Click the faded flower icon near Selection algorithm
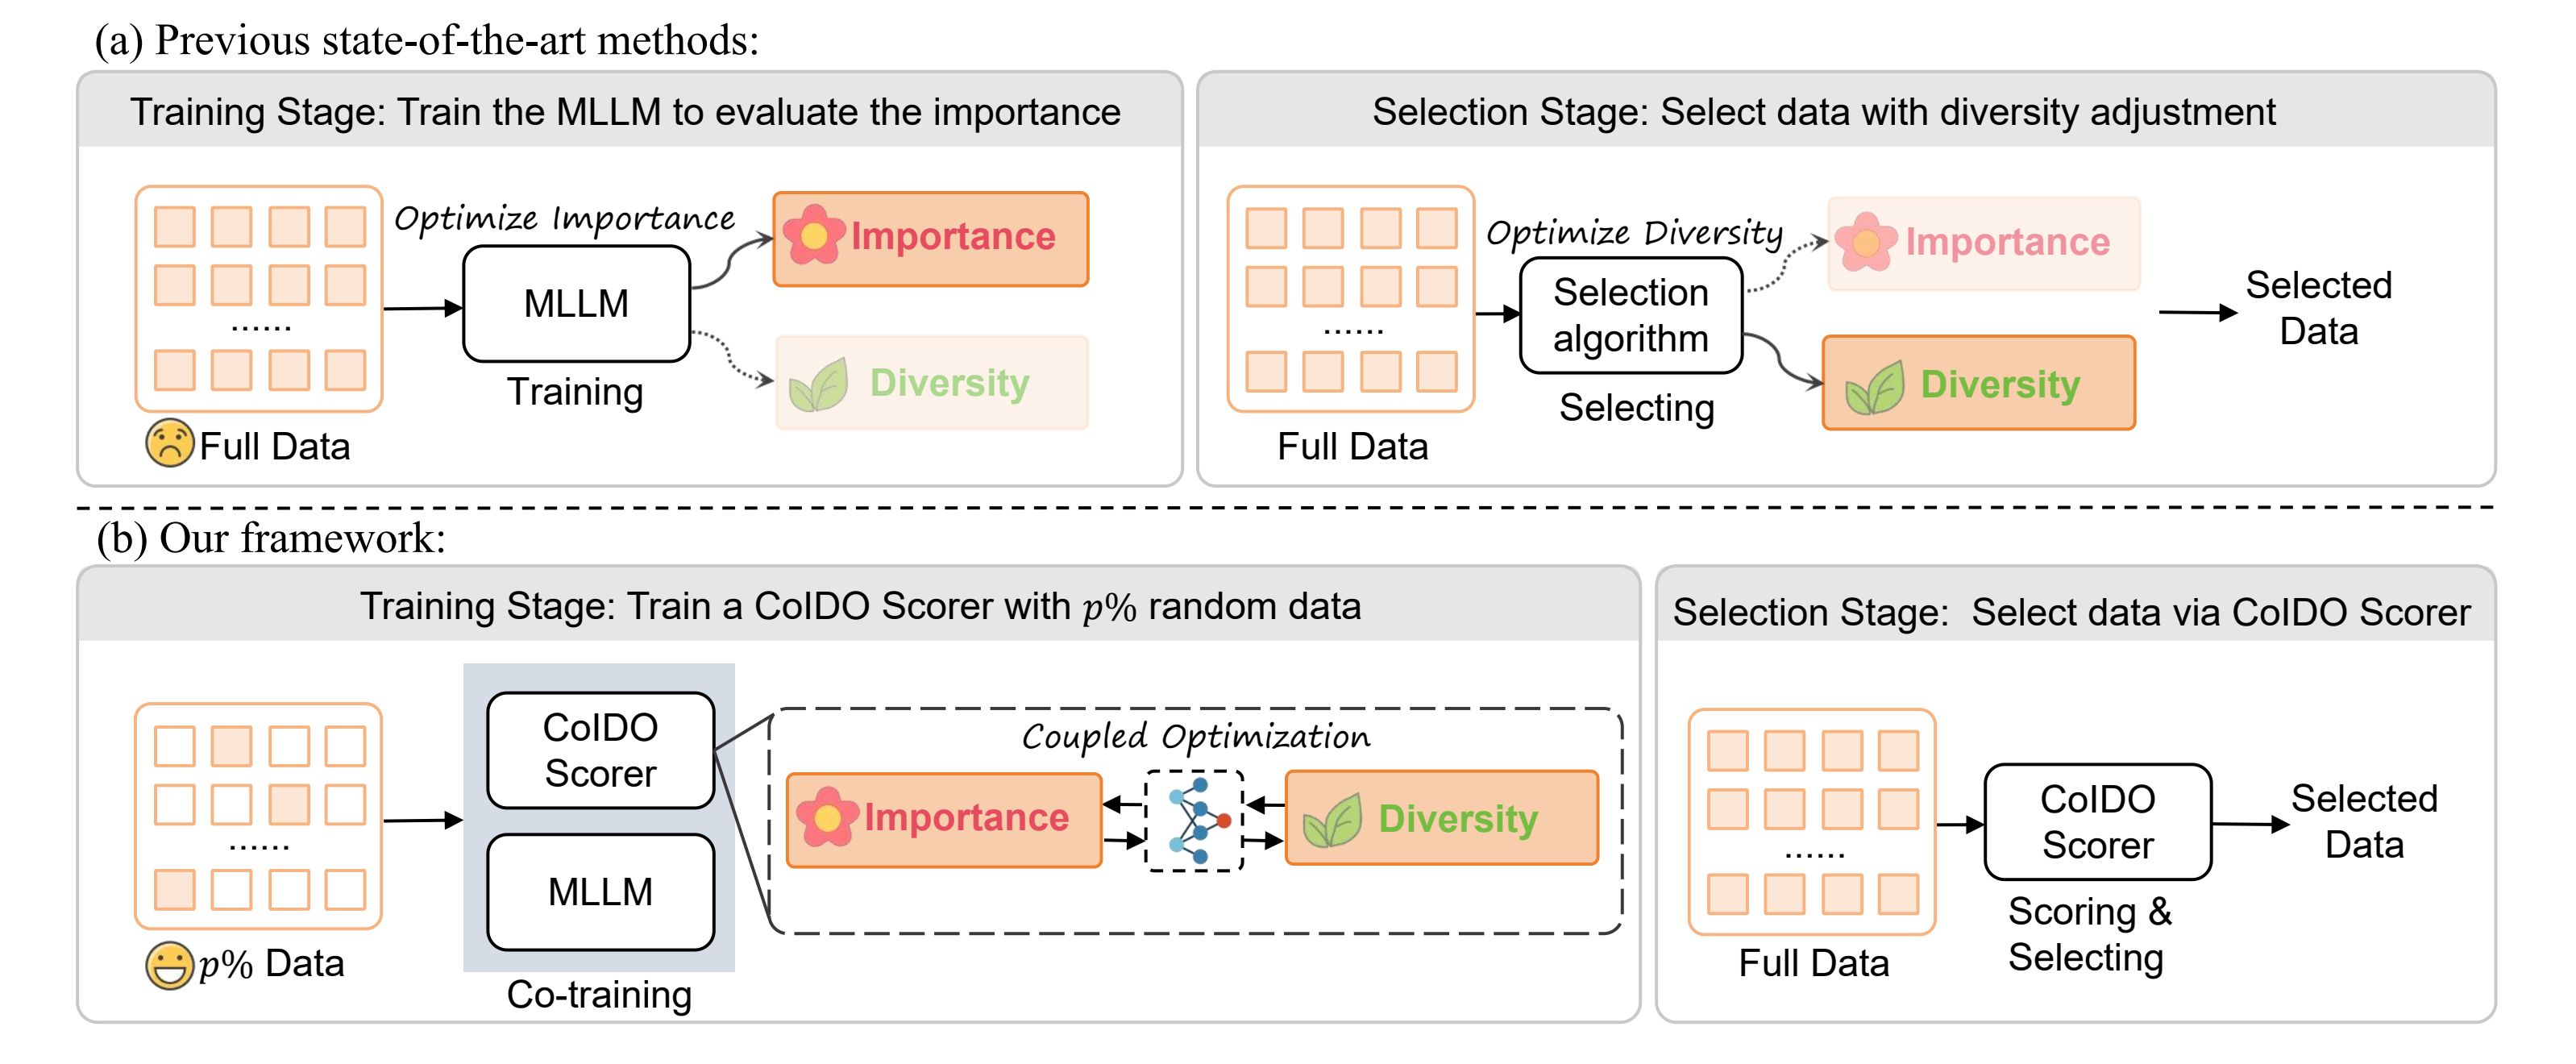Screen dimensions: 2576x1064 pos(1866,242)
